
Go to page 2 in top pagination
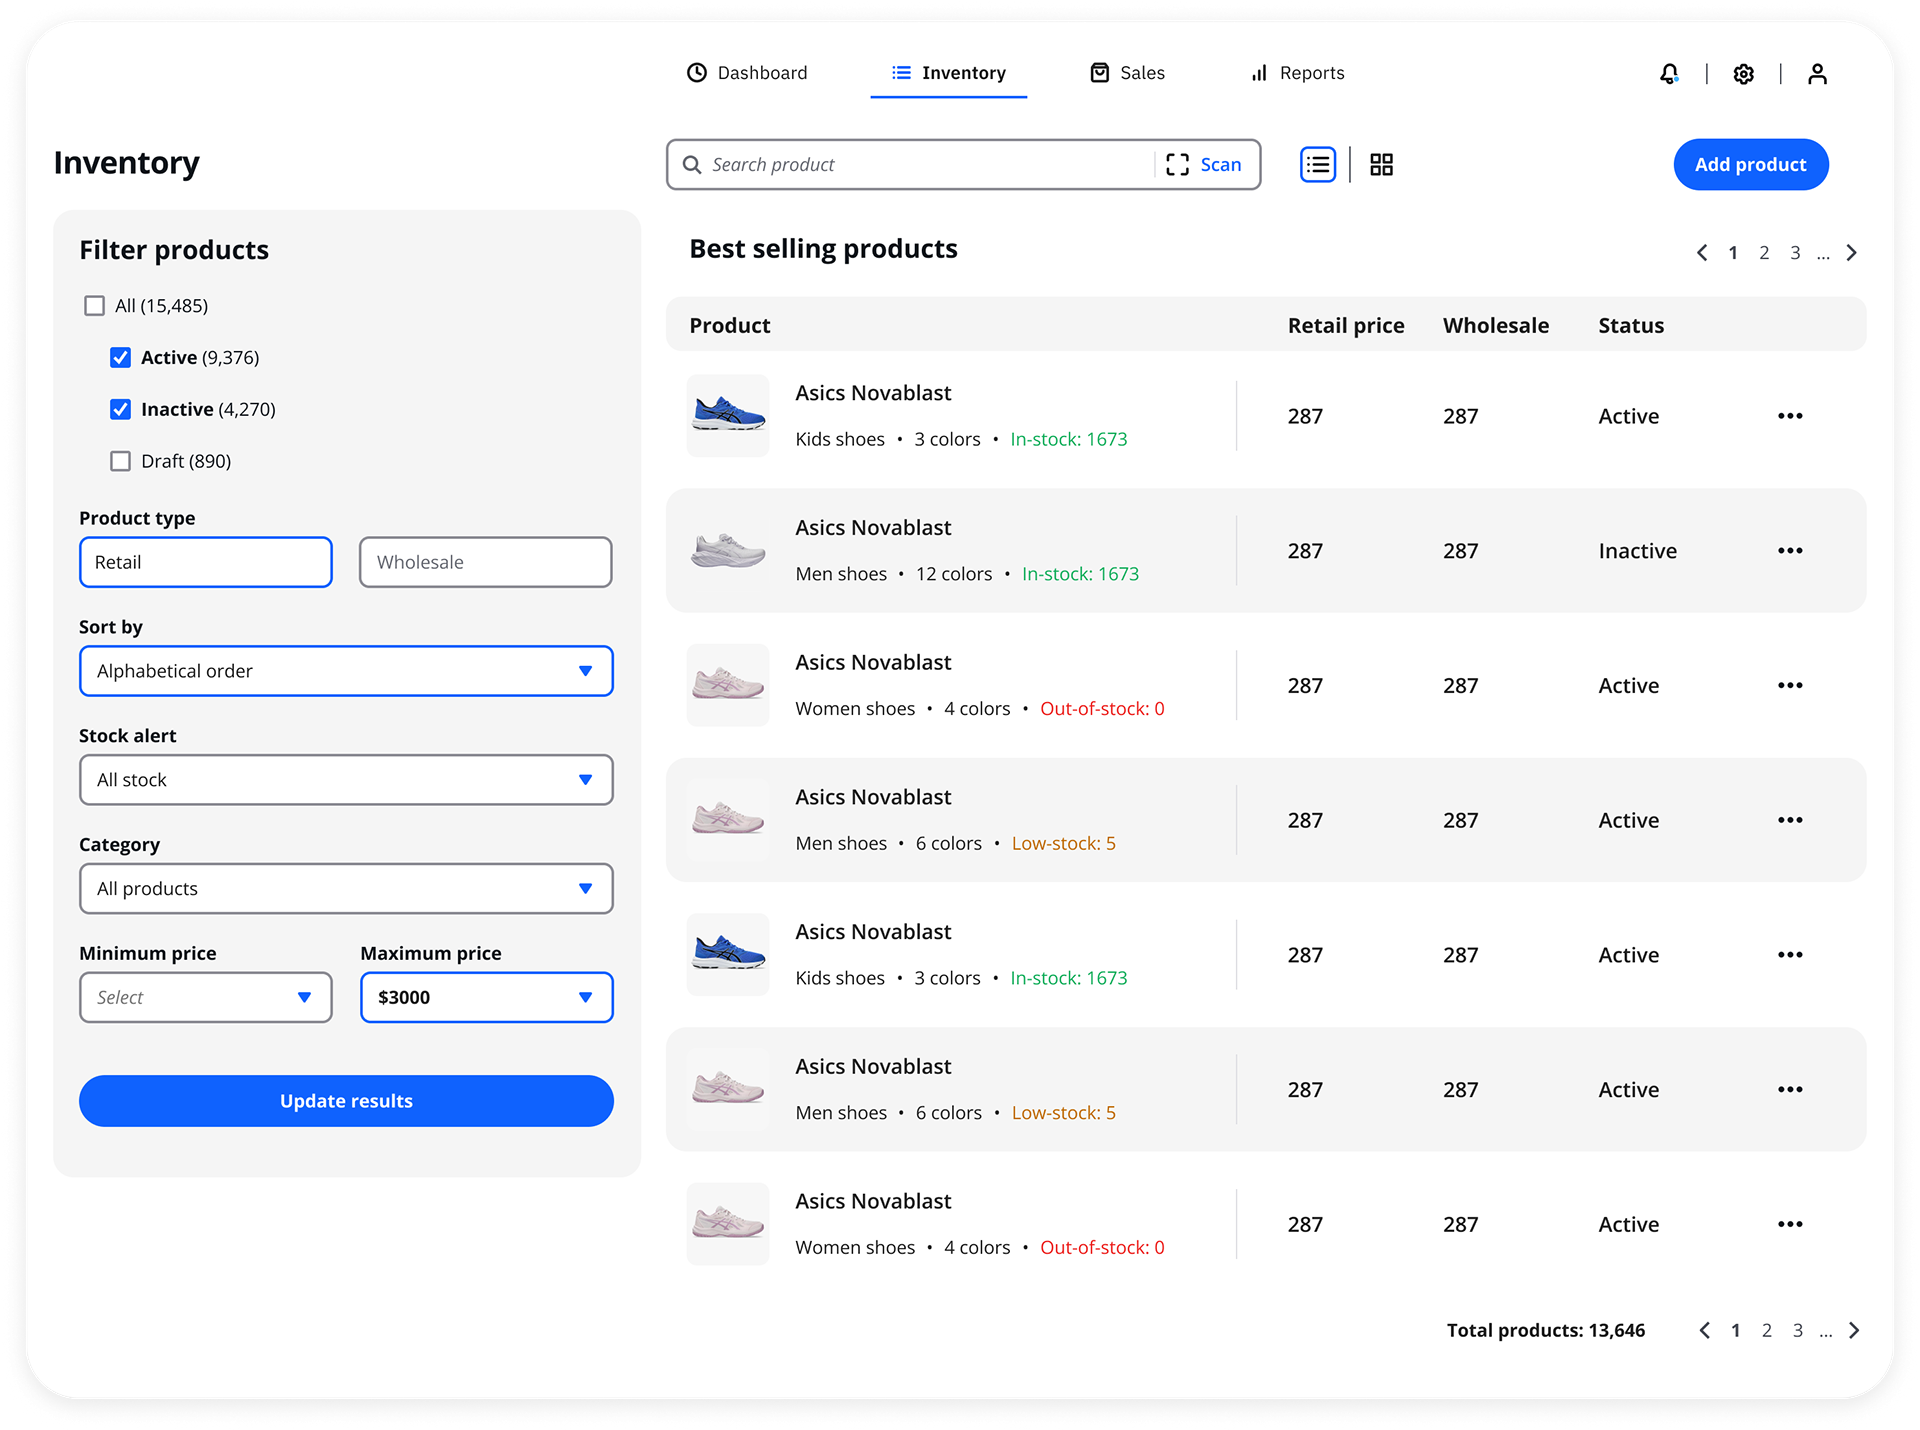point(1764,253)
